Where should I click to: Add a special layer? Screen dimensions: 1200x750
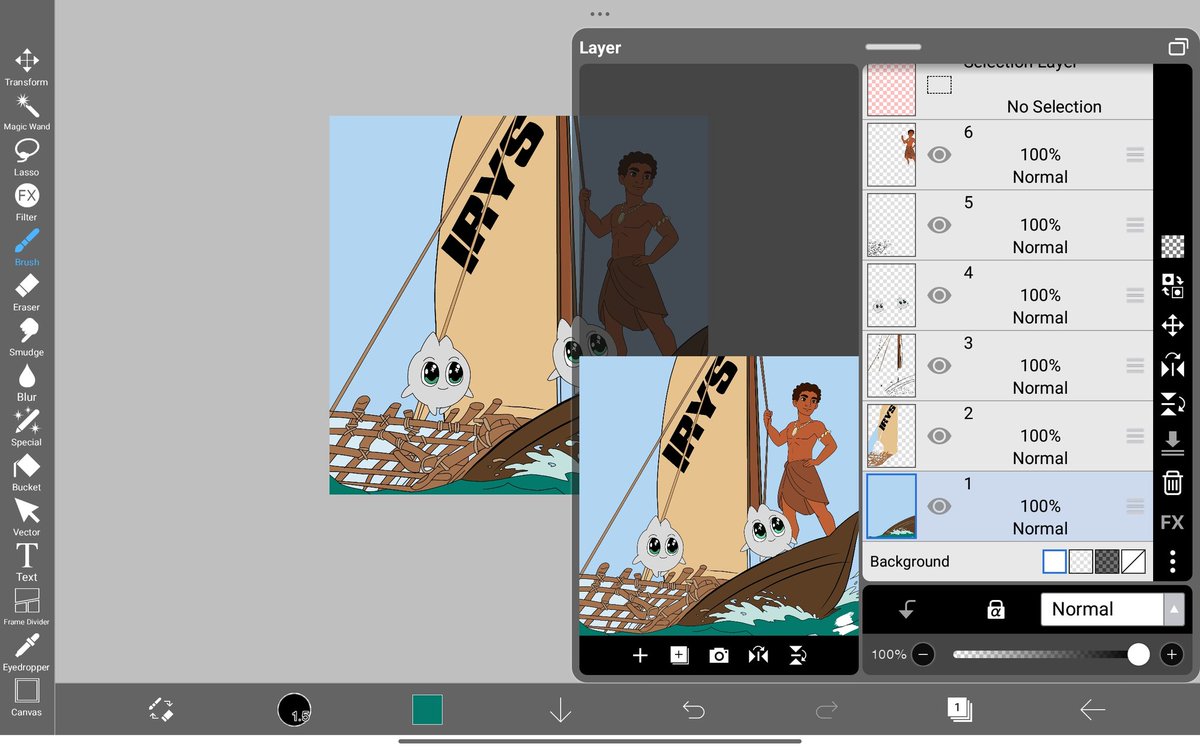(x=679, y=655)
